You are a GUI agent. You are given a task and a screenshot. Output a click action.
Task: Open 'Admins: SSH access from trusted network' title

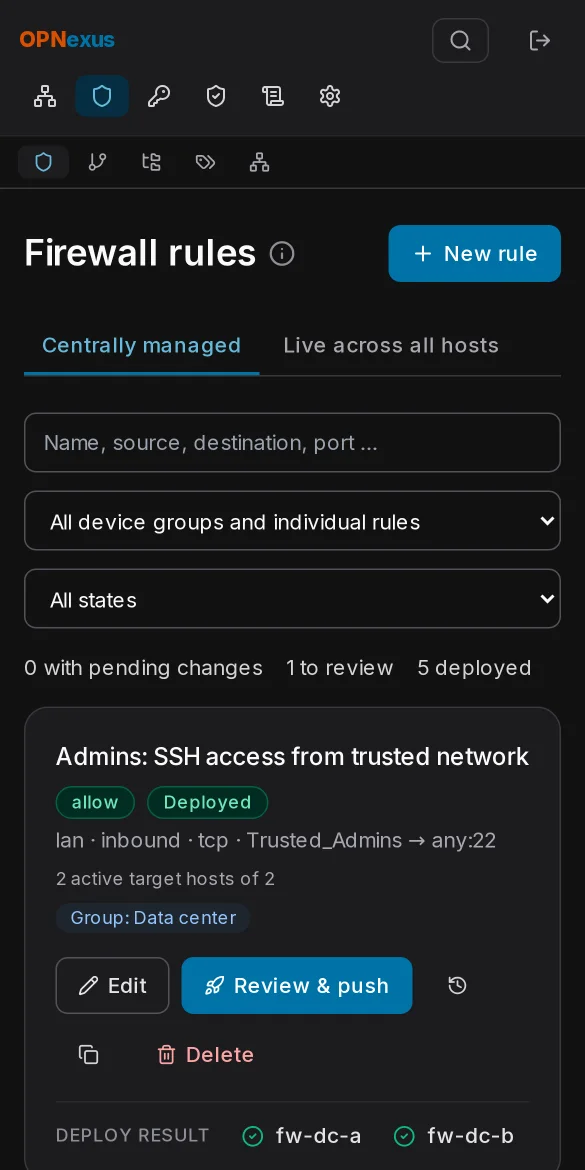(292, 757)
